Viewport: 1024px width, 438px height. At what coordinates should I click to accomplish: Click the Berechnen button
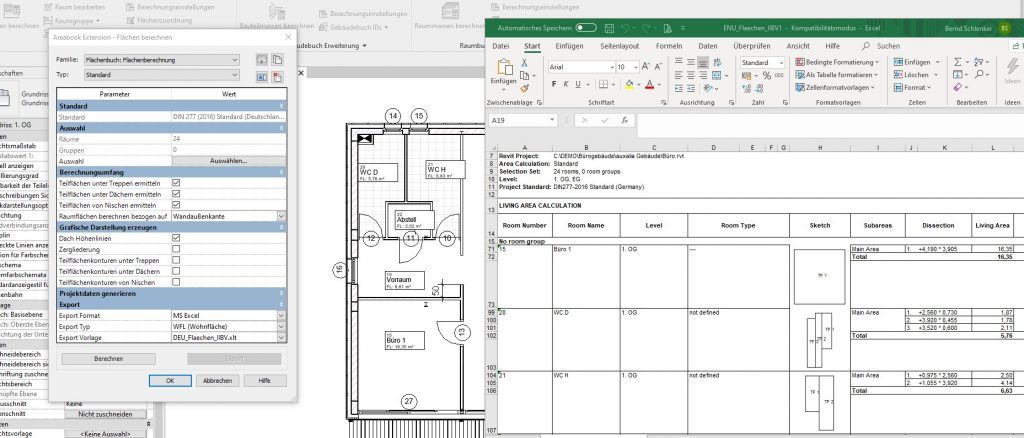click(108, 358)
